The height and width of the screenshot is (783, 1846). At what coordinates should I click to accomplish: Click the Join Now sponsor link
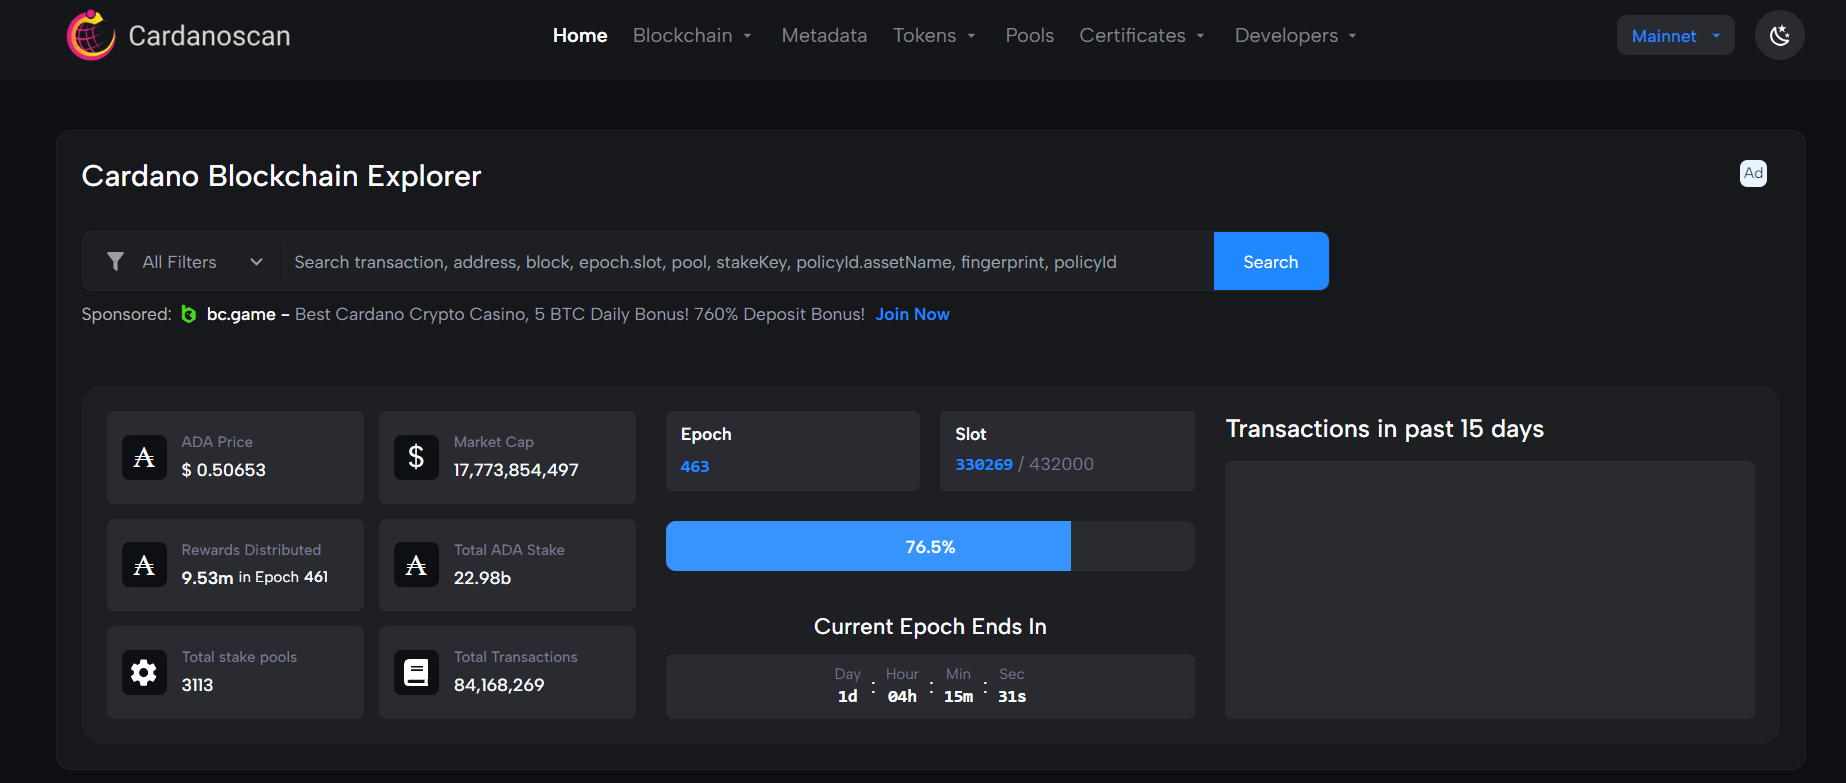[x=912, y=314]
